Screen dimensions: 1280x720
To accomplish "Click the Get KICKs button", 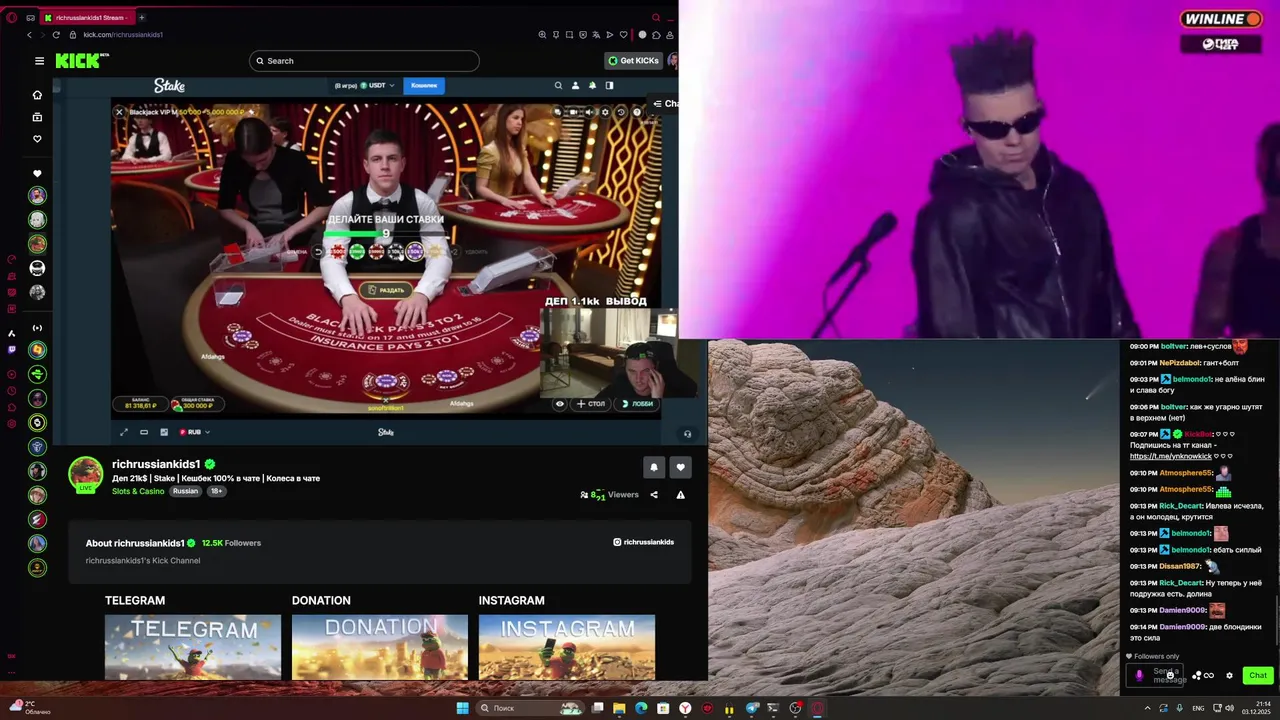I will [x=634, y=61].
